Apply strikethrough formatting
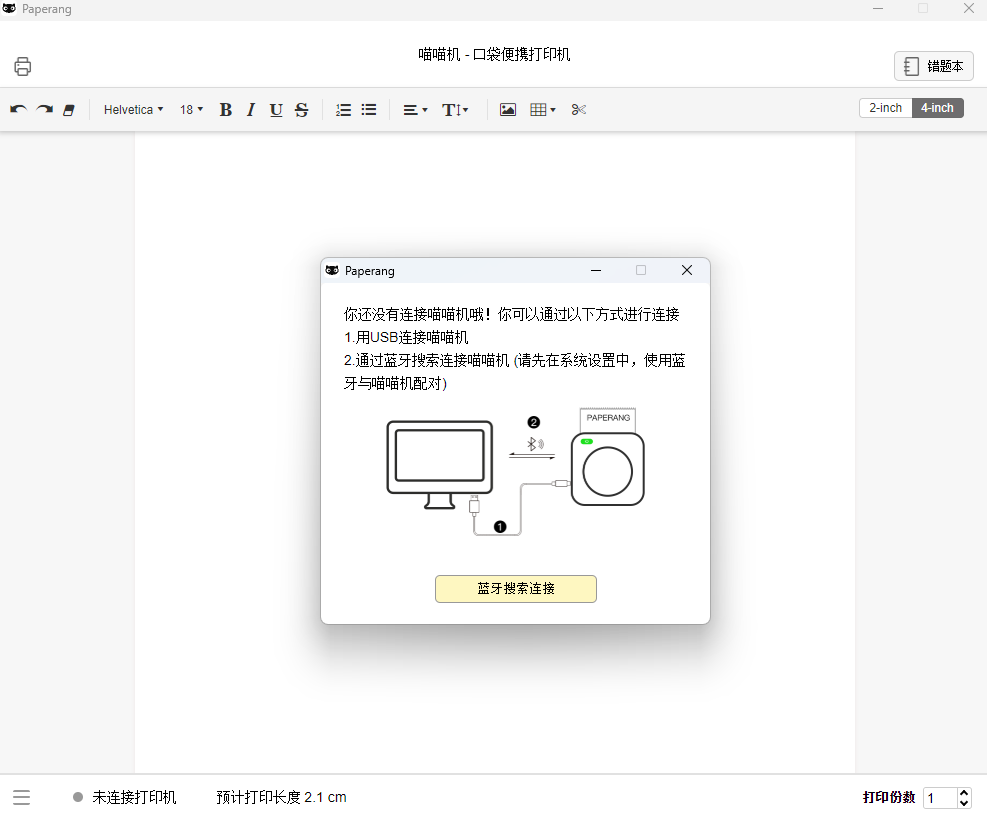Screen dimensions: 987x815 301,110
